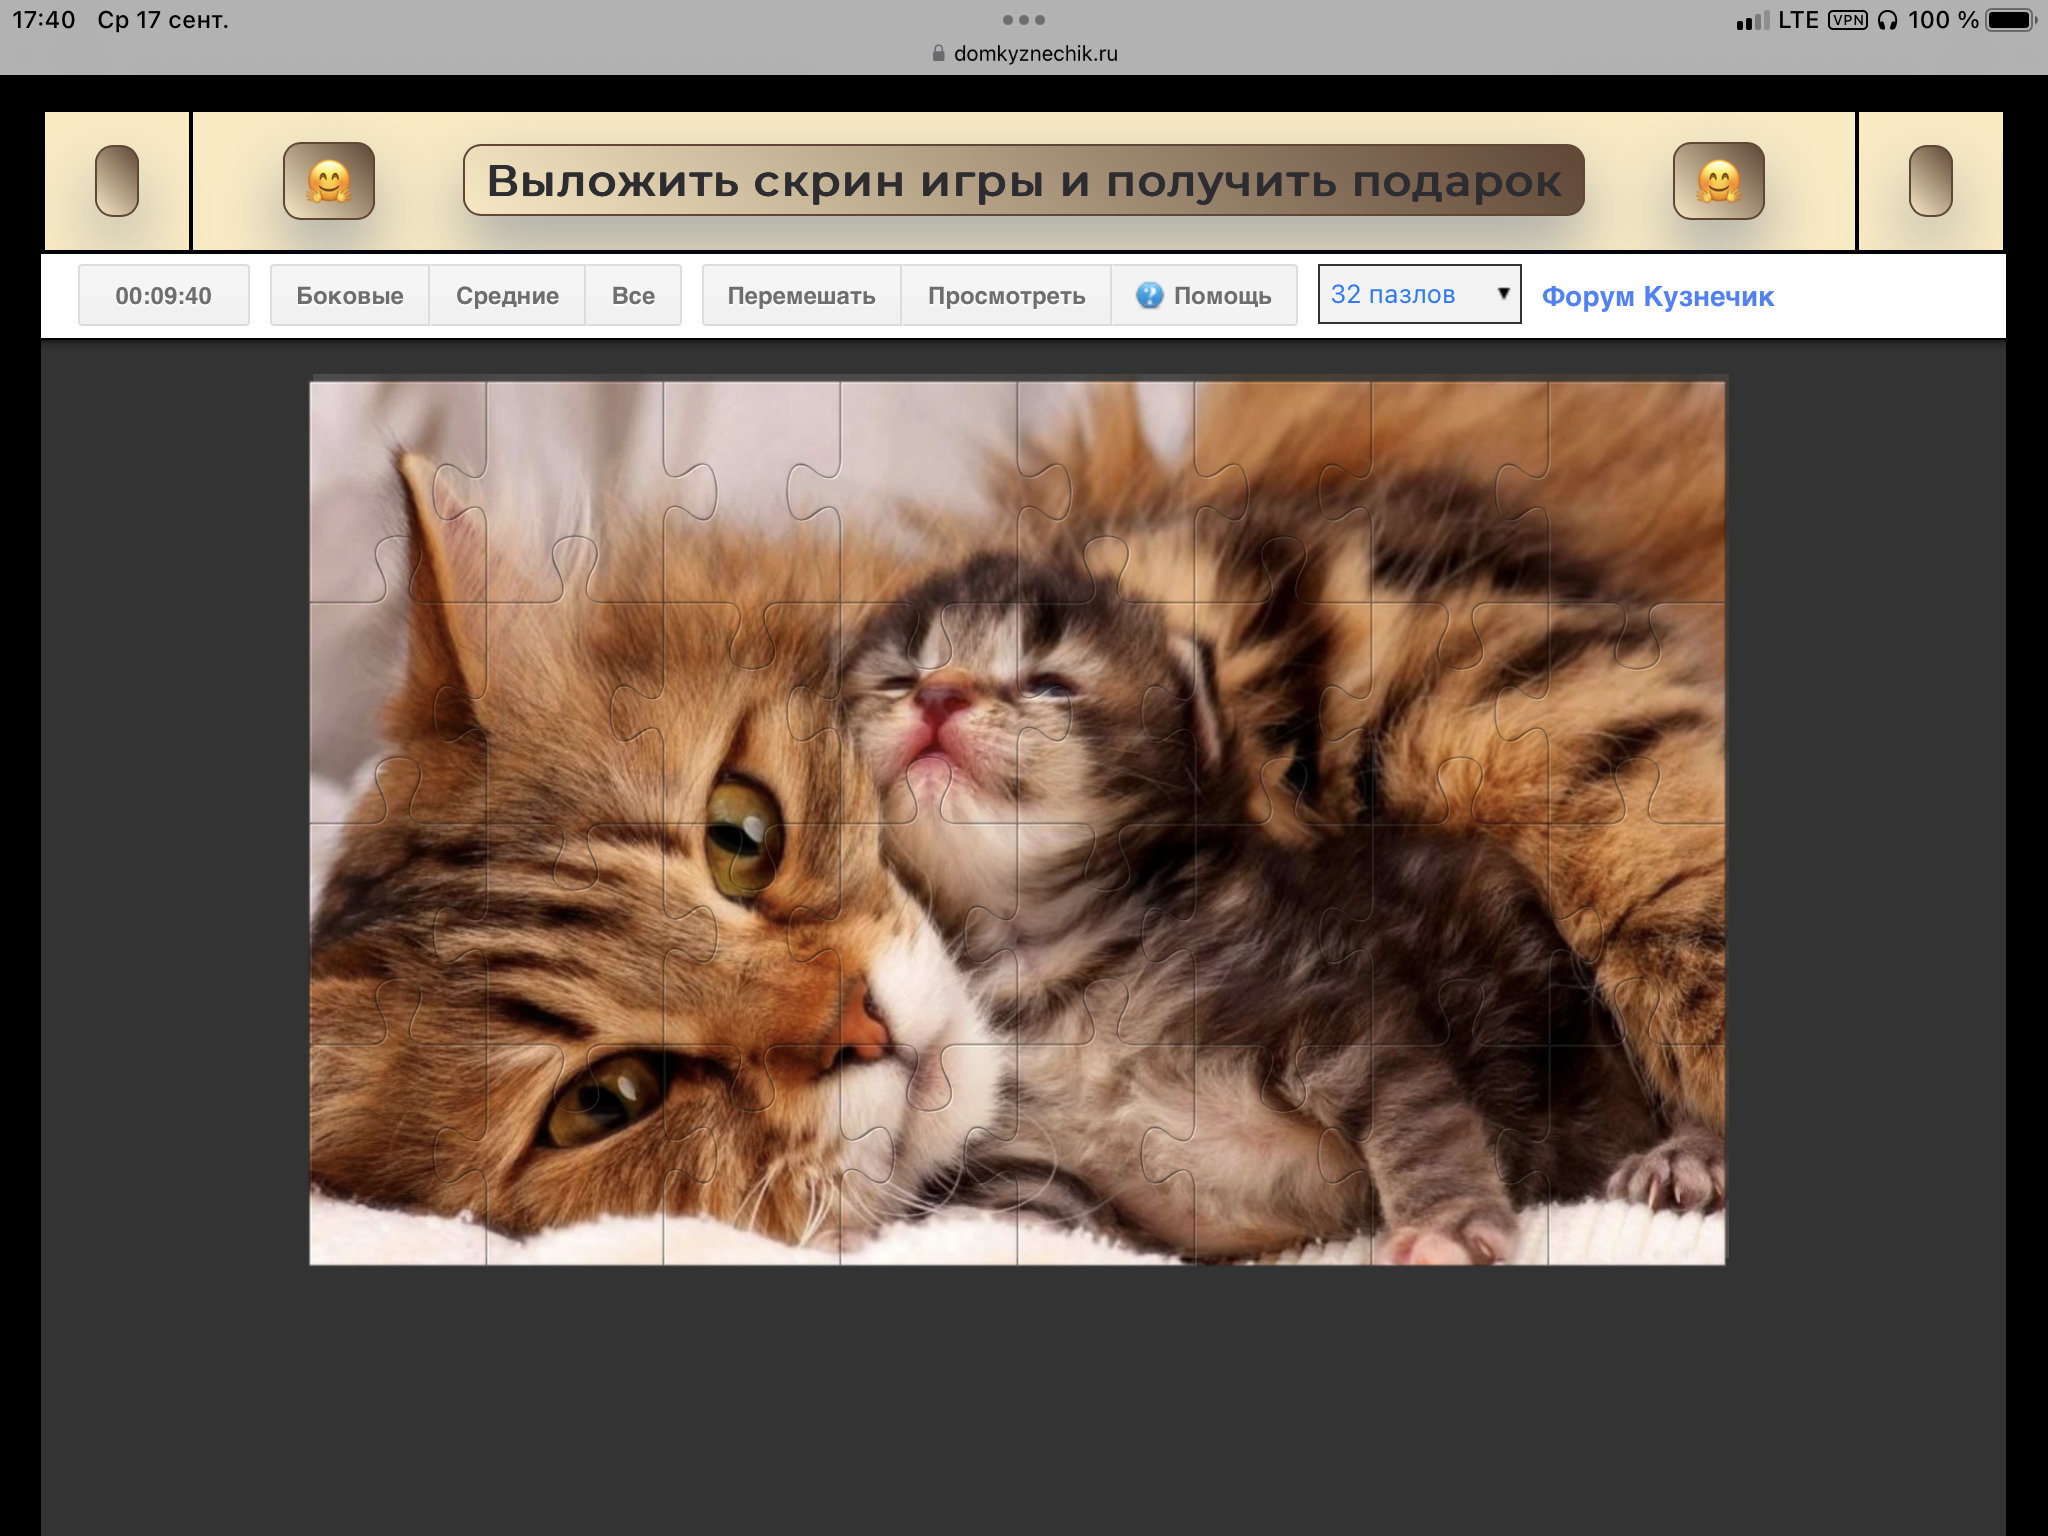Click the right rounded pill button in banner
The height and width of the screenshot is (1536, 2048).
[x=1930, y=181]
